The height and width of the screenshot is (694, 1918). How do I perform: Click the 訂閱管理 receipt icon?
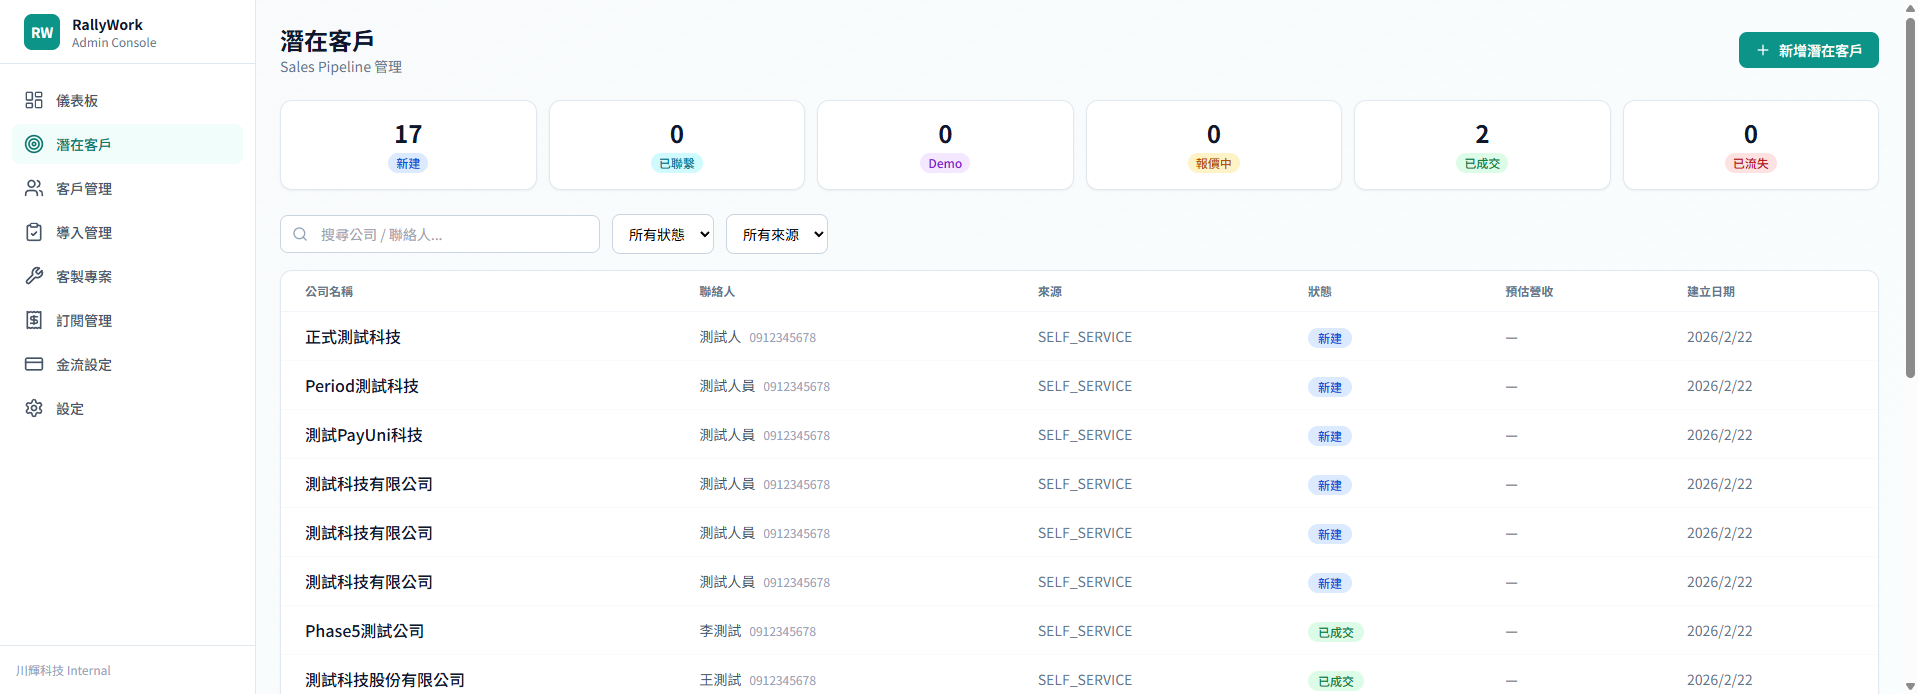tap(34, 320)
